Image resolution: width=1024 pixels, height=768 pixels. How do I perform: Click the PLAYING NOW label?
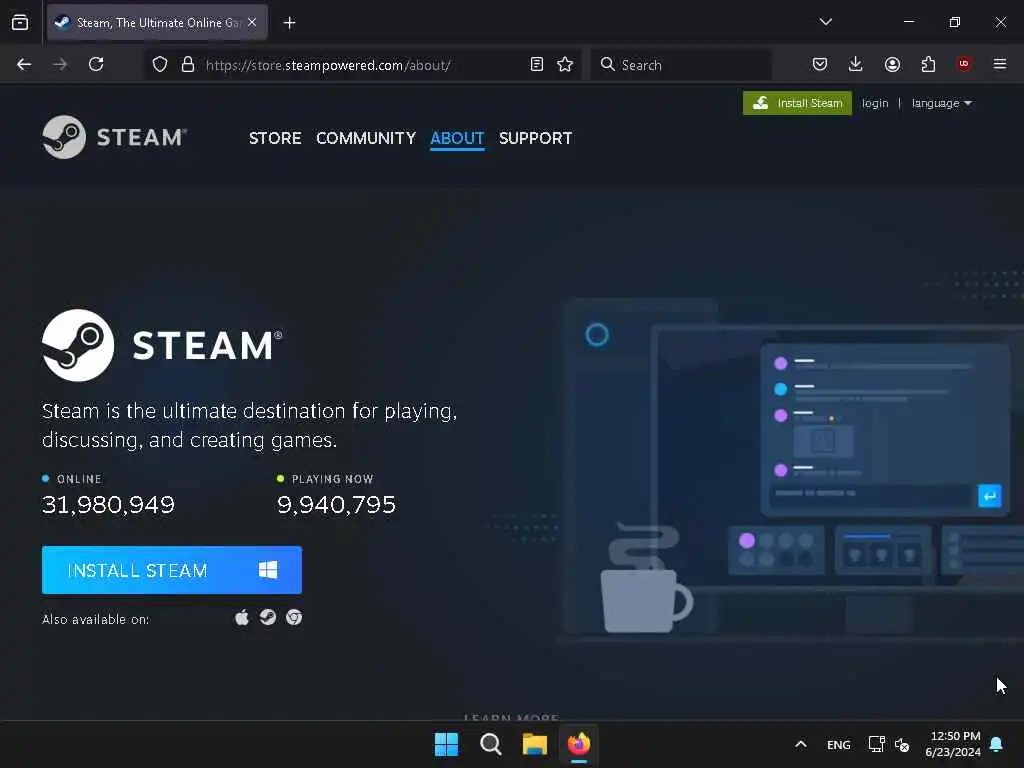click(x=332, y=479)
